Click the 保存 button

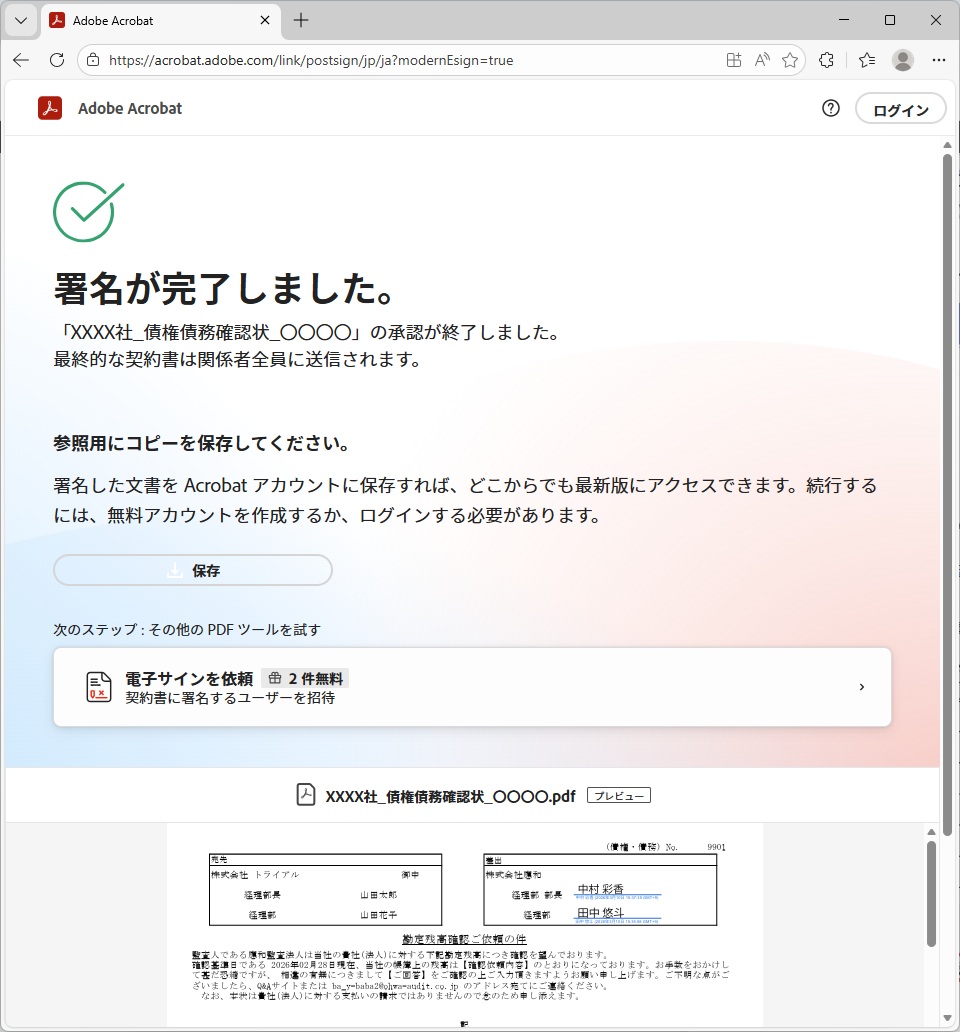point(193,570)
